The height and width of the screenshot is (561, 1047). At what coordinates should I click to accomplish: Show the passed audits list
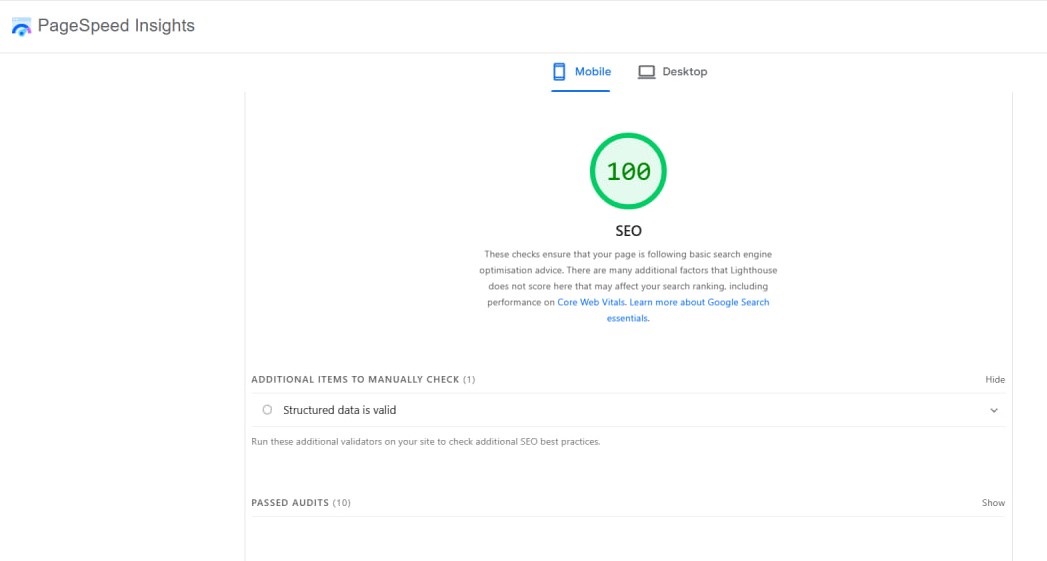(993, 503)
